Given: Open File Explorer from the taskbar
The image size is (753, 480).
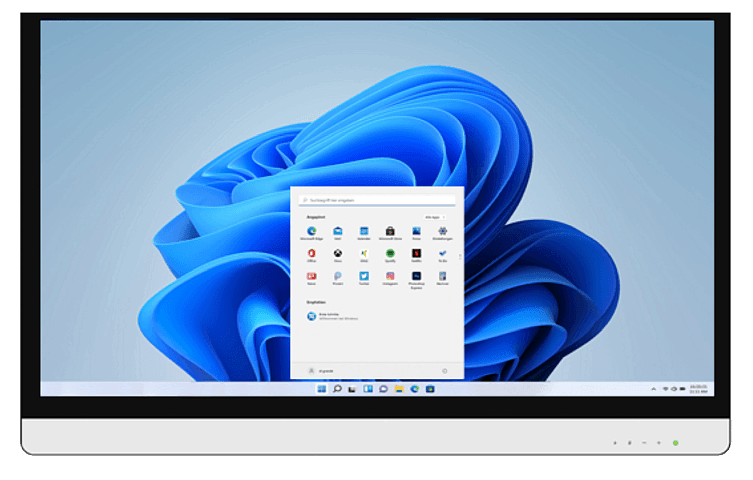Looking at the screenshot, I should 399,389.
